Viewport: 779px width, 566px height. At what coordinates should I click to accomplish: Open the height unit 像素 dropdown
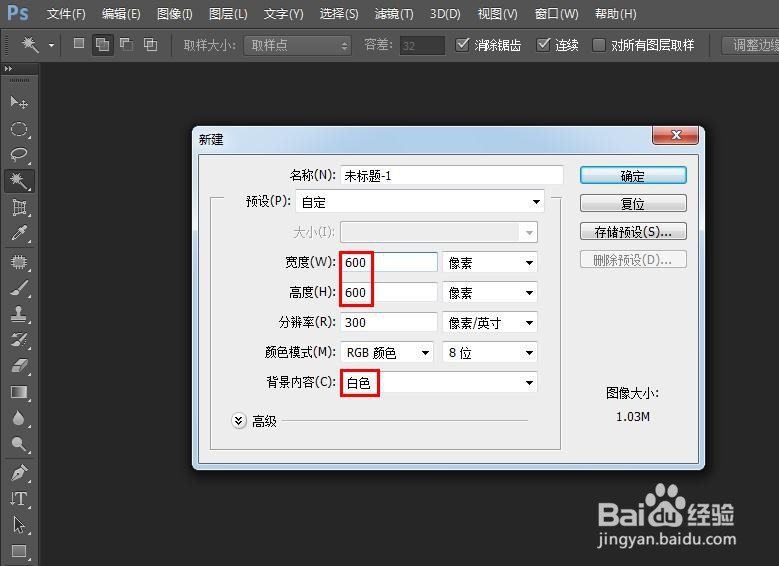489,293
